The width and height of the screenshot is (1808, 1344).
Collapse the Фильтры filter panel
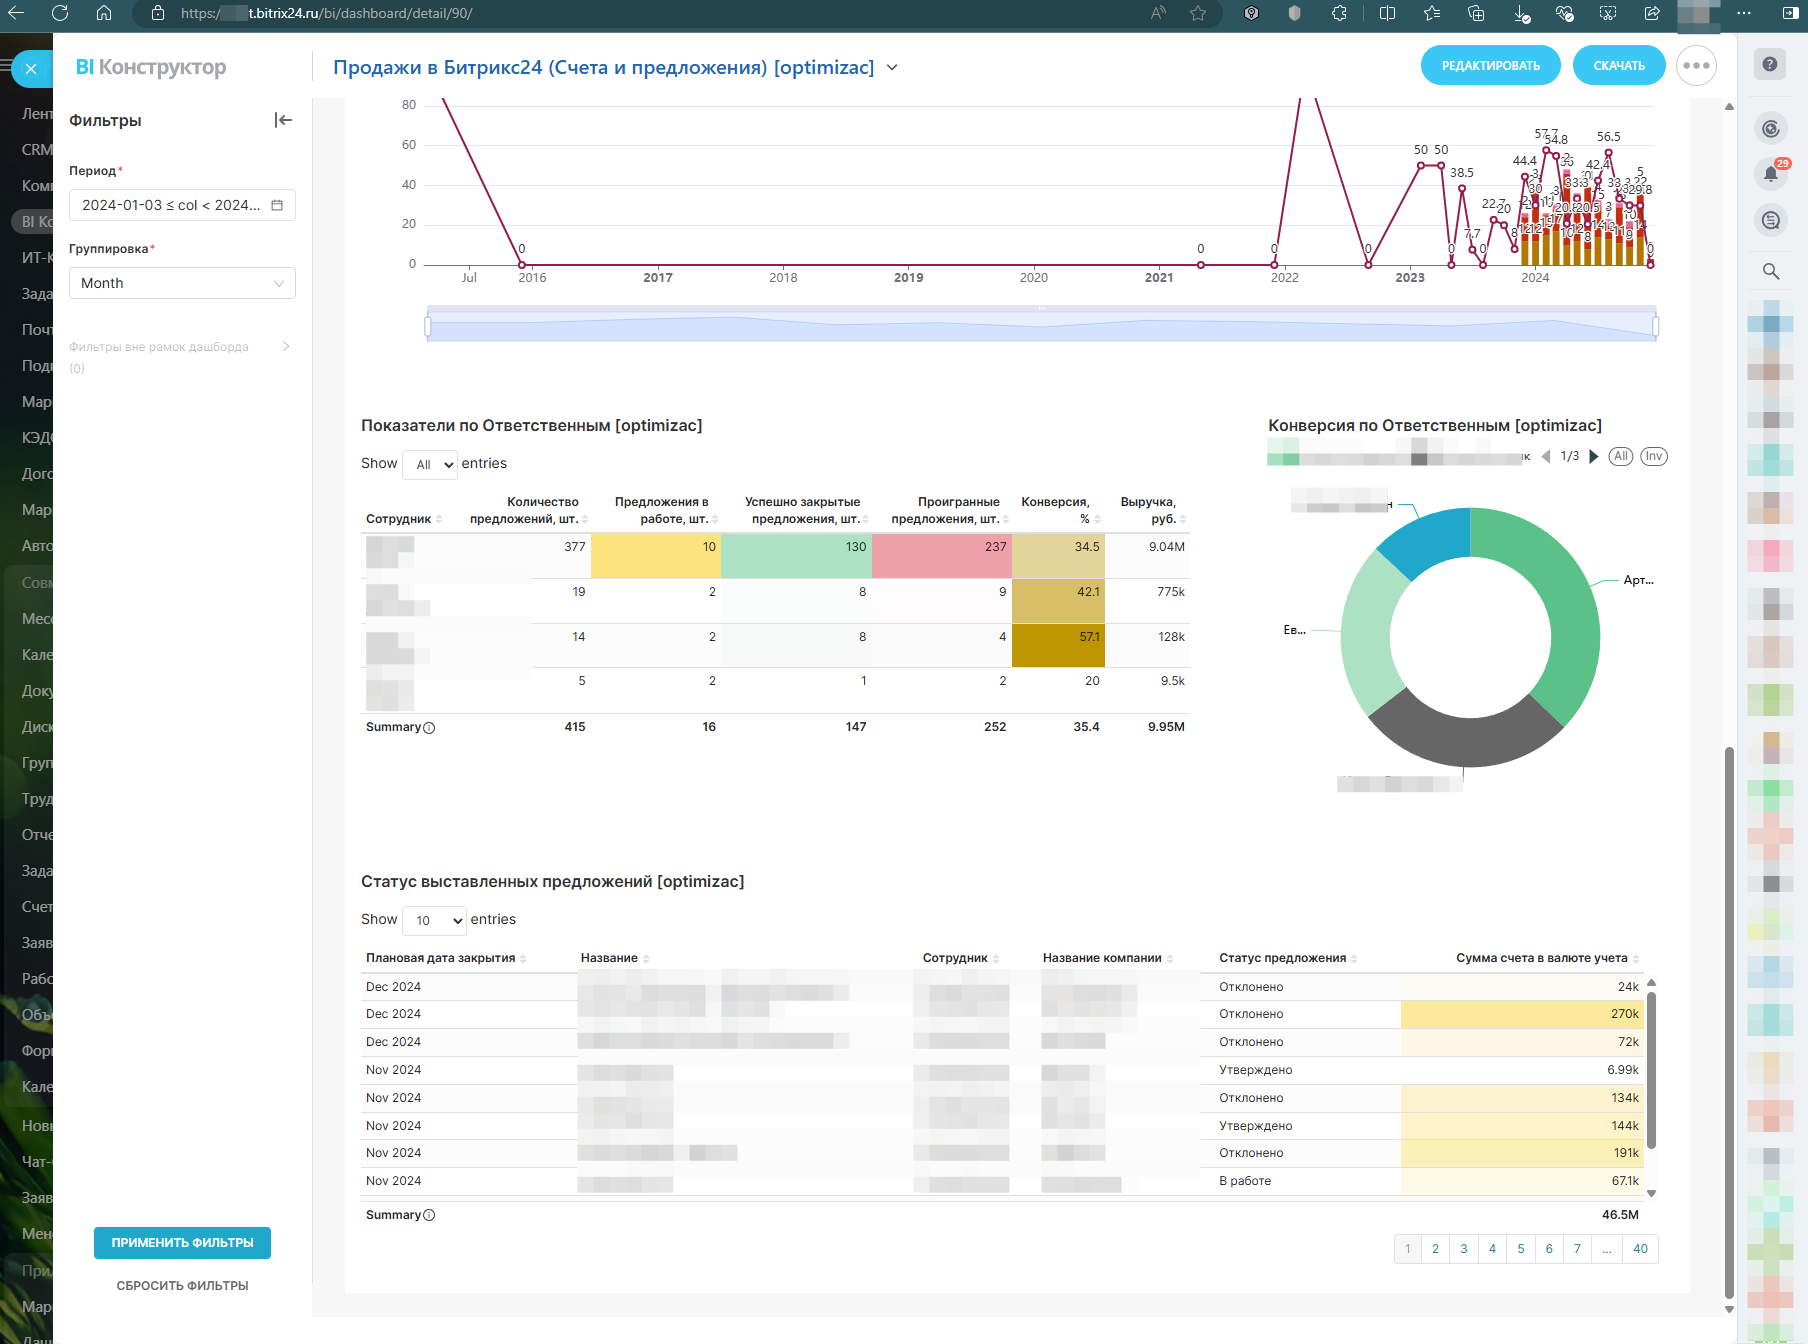[283, 120]
